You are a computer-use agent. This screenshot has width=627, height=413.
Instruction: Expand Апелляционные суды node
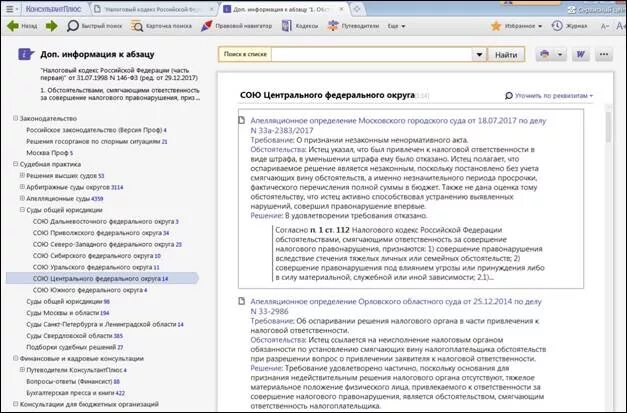coord(22,198)
